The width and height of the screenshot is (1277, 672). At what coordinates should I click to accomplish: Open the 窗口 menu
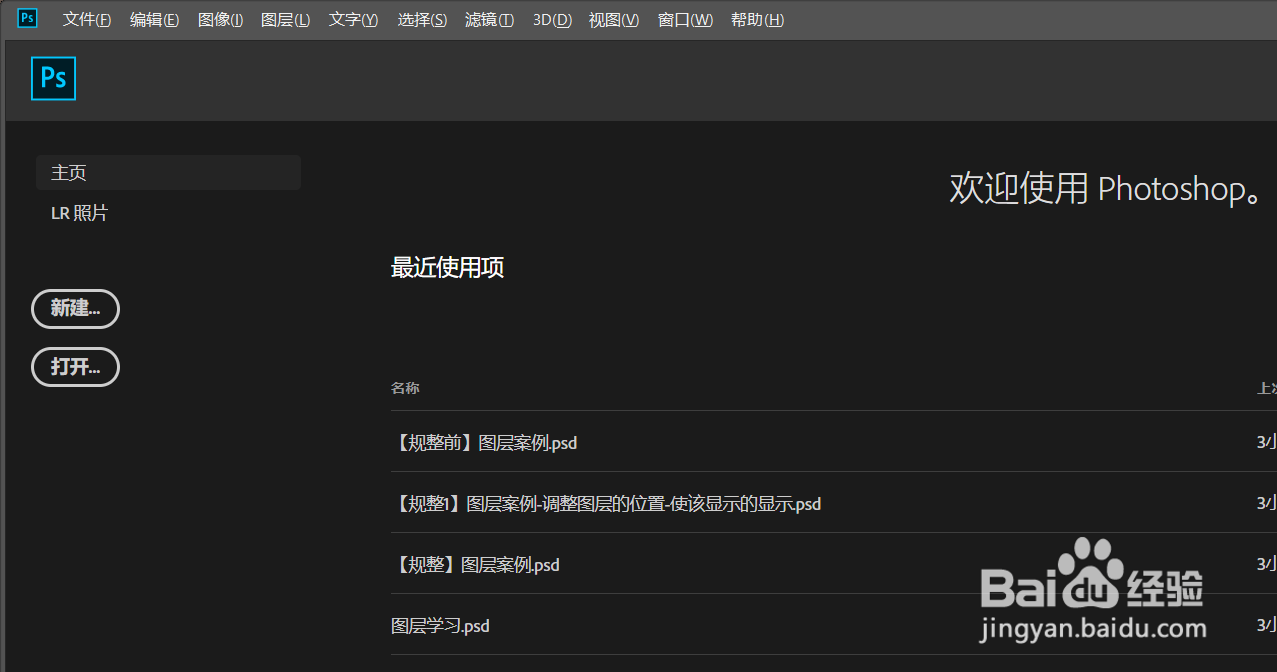[684, 19]
